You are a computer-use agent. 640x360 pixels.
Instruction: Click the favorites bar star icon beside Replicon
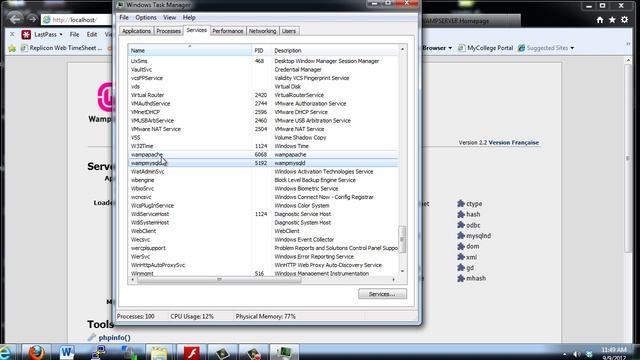pos(12,48)
